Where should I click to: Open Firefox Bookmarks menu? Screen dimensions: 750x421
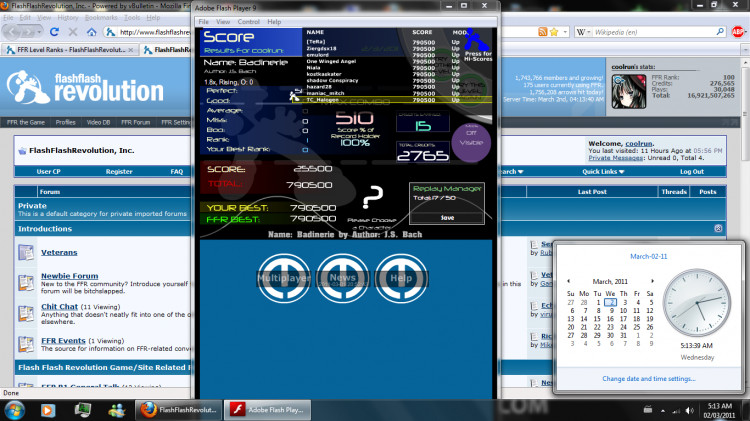[x=101, y=18]
